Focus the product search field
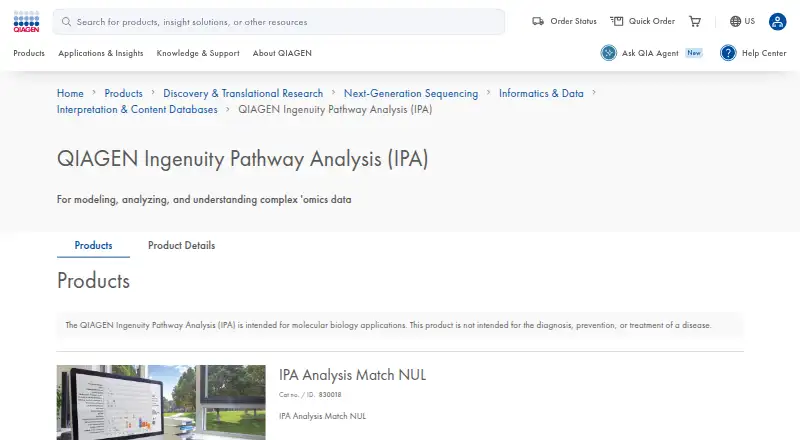Screen dimensions: 800x440 click(279, 22)
